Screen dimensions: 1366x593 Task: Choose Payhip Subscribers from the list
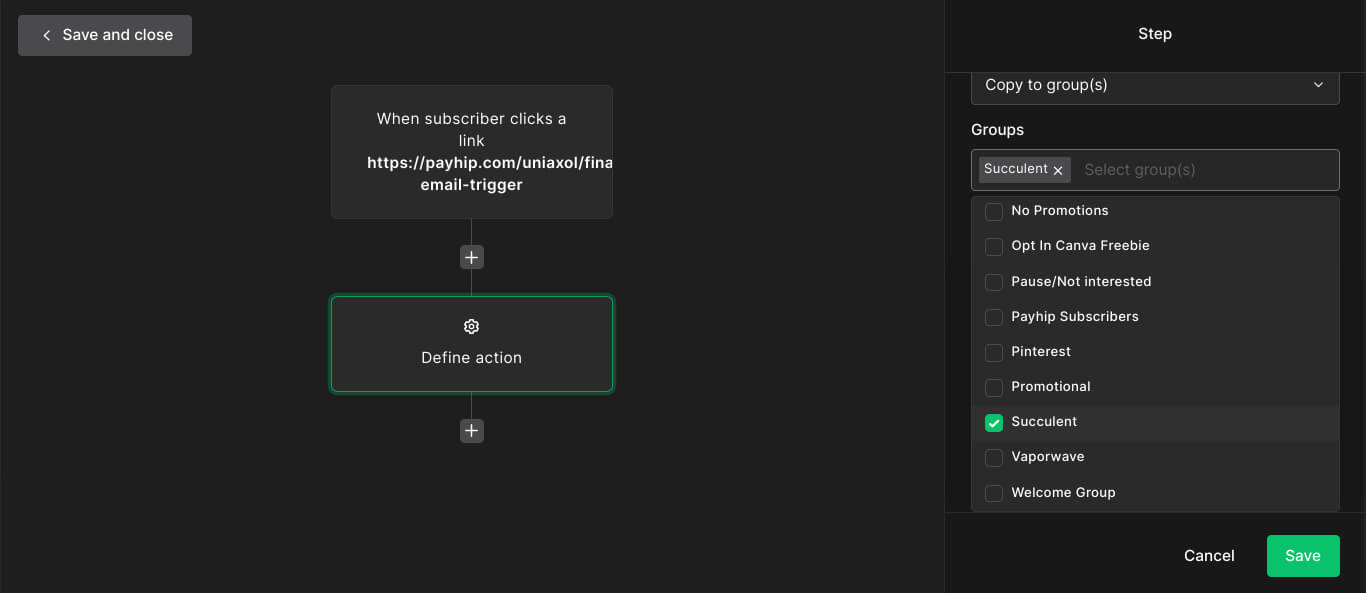point(1074,317)
